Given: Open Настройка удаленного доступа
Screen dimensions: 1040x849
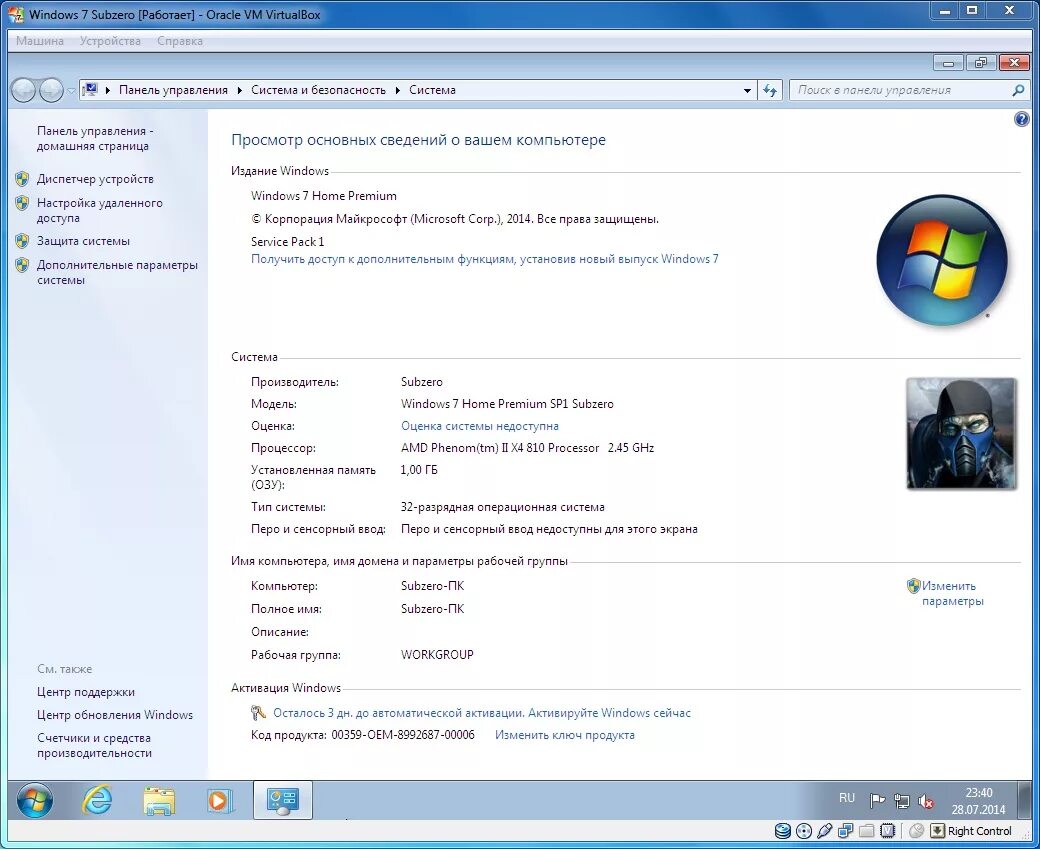Looking at the screenshot, I should tap(99, 210).
